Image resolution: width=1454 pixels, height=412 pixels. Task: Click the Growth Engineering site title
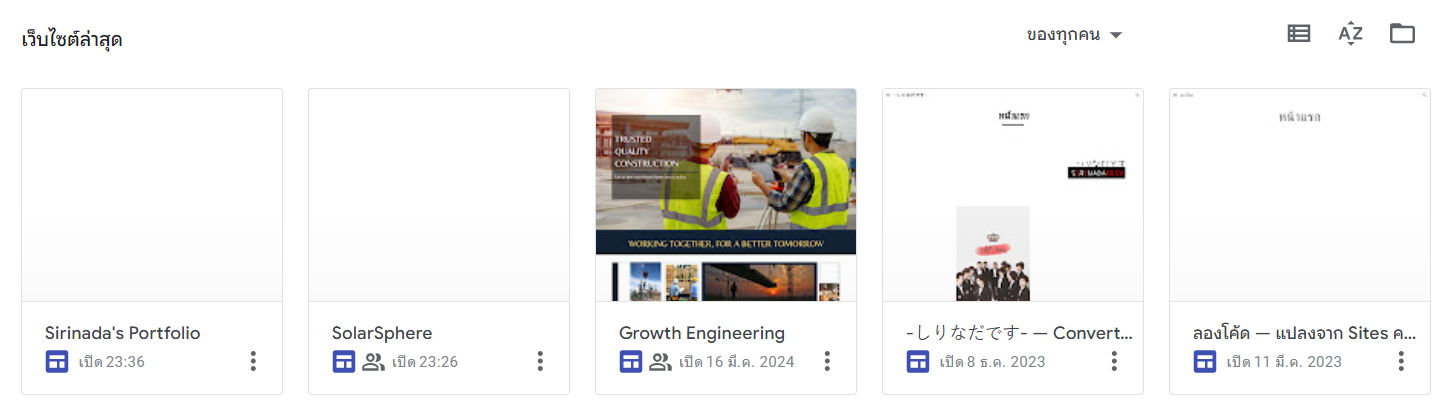702,333
